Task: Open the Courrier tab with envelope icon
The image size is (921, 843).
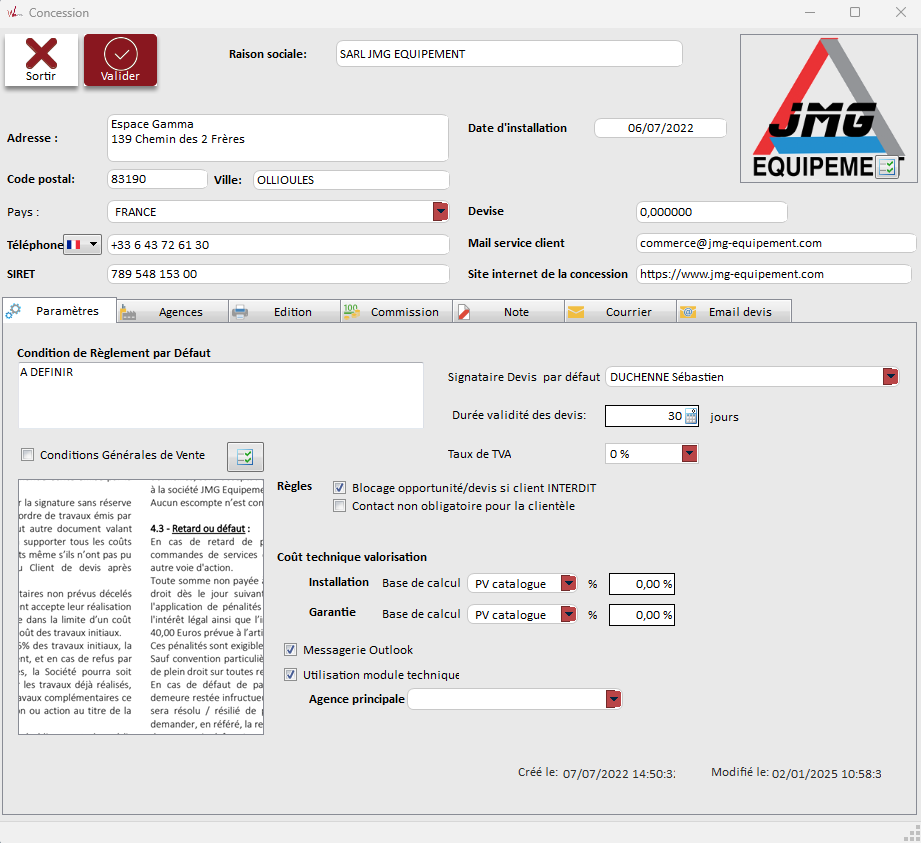Action: [619, 312]
